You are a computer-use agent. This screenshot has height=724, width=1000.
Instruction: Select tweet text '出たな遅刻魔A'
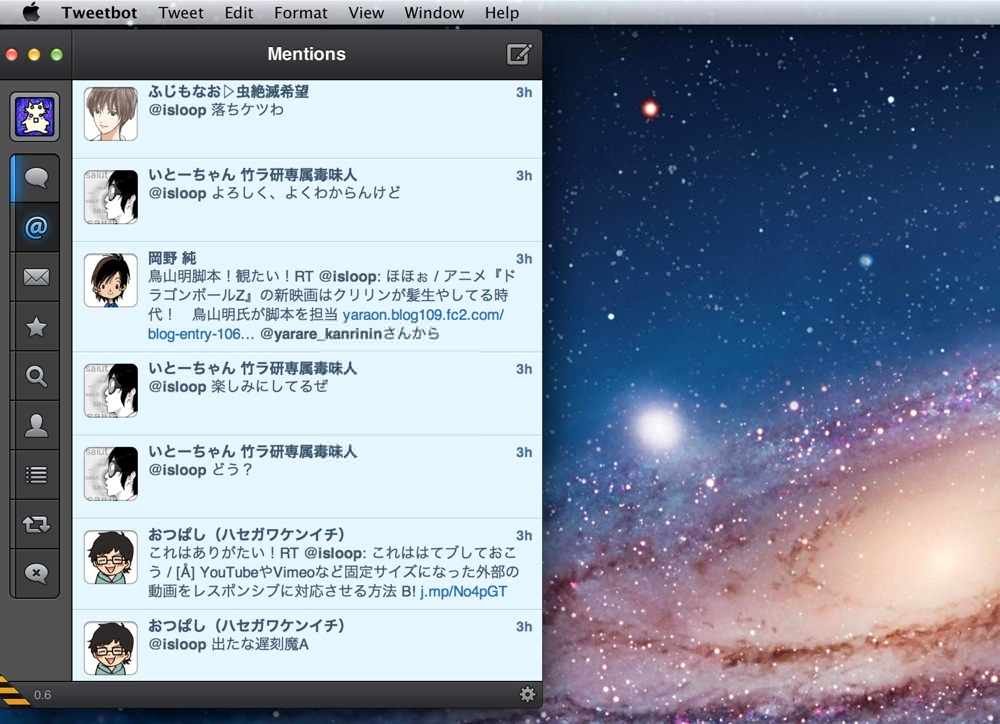[260, 644]
